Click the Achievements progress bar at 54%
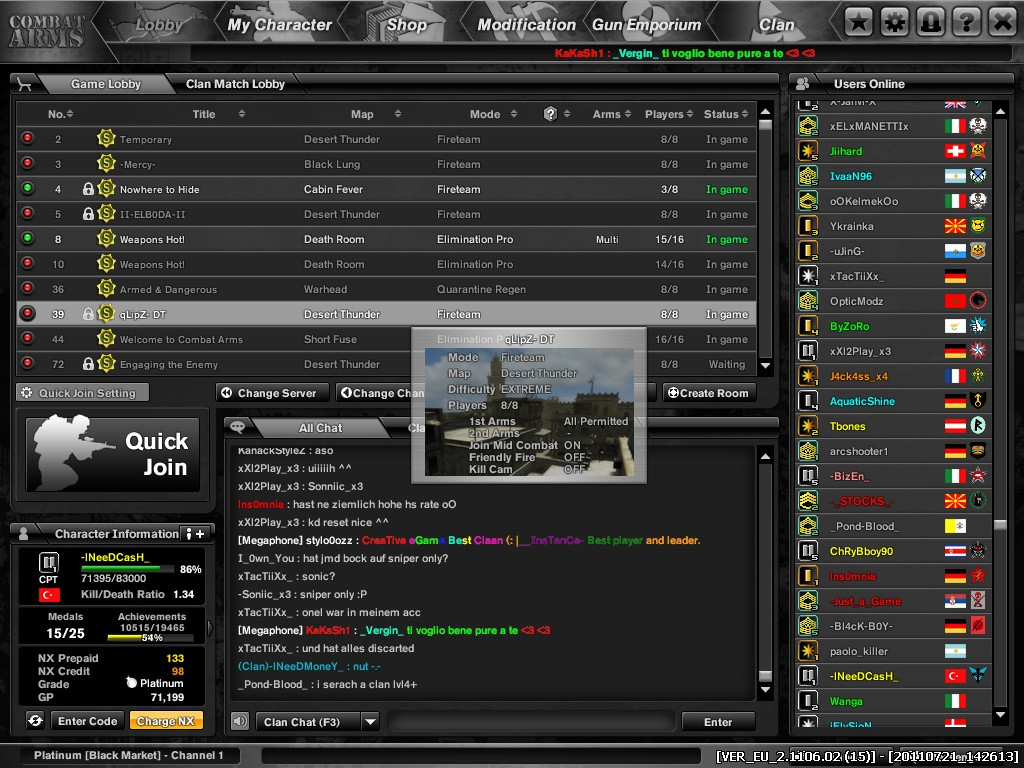1024x768 pixels. pyautogui.click(x=150, y=637)
